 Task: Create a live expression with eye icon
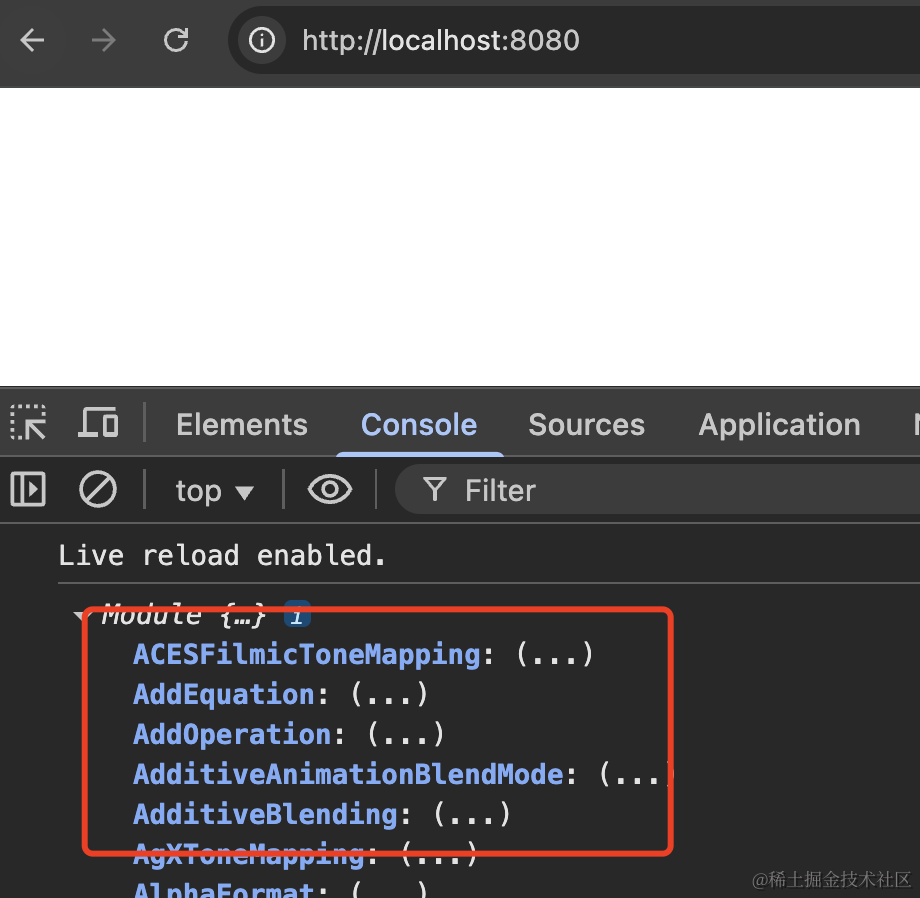click(330, 489)
